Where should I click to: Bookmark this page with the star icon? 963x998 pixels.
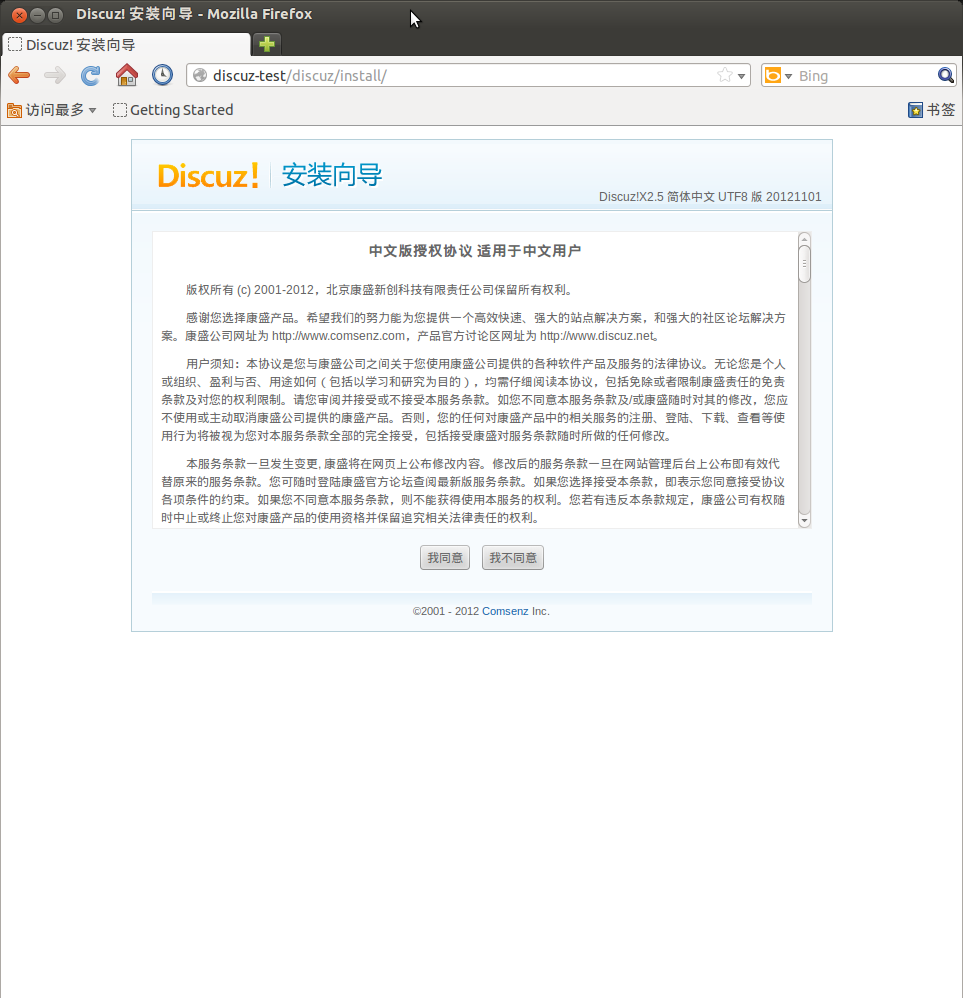pyautogui.click(x=724, y=75)
